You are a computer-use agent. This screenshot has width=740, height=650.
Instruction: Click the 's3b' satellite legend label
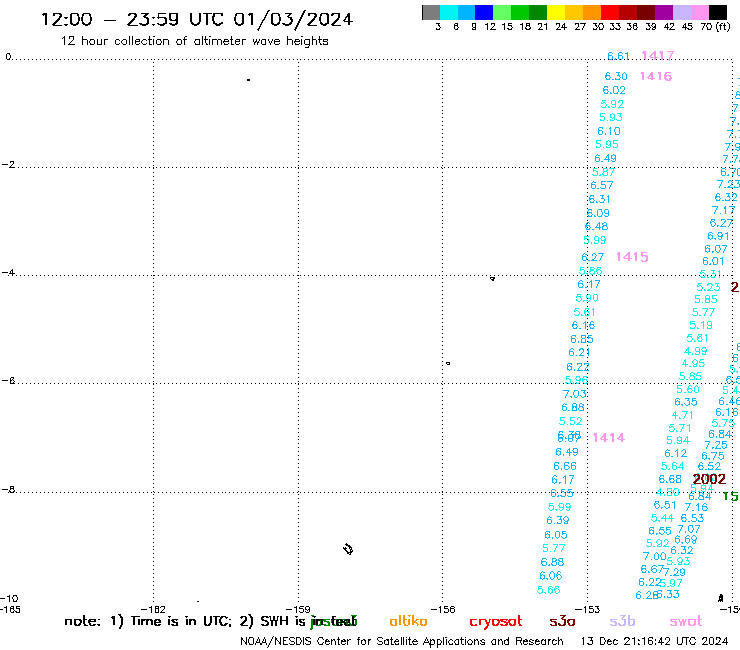coord(622,621)
